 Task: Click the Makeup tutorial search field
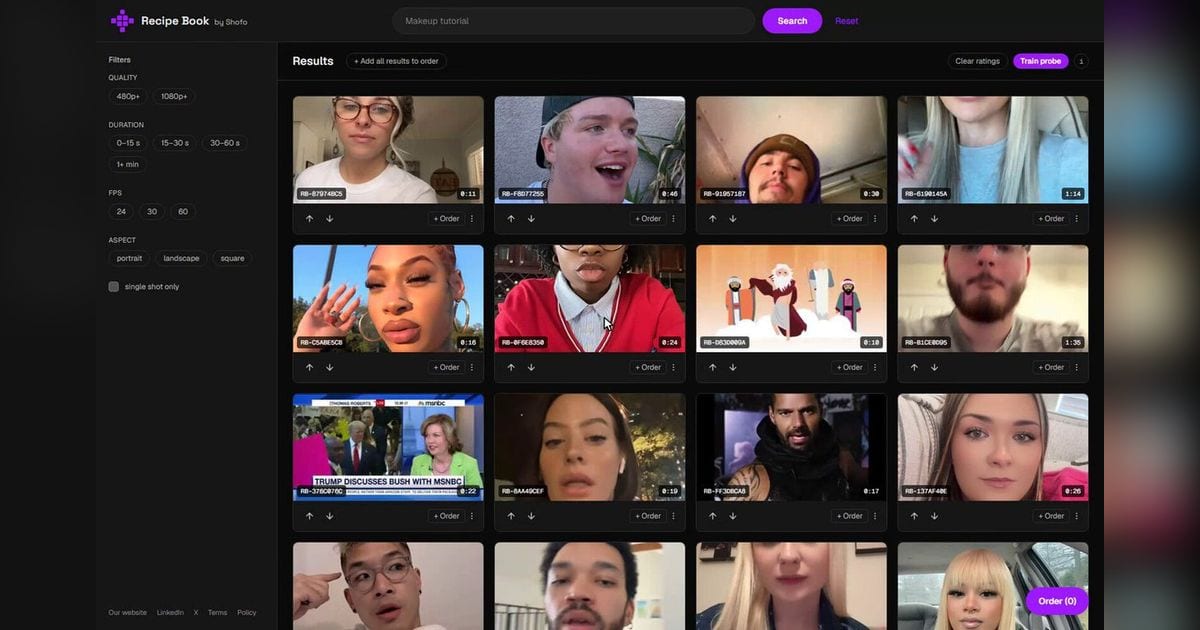pos(573,21)
